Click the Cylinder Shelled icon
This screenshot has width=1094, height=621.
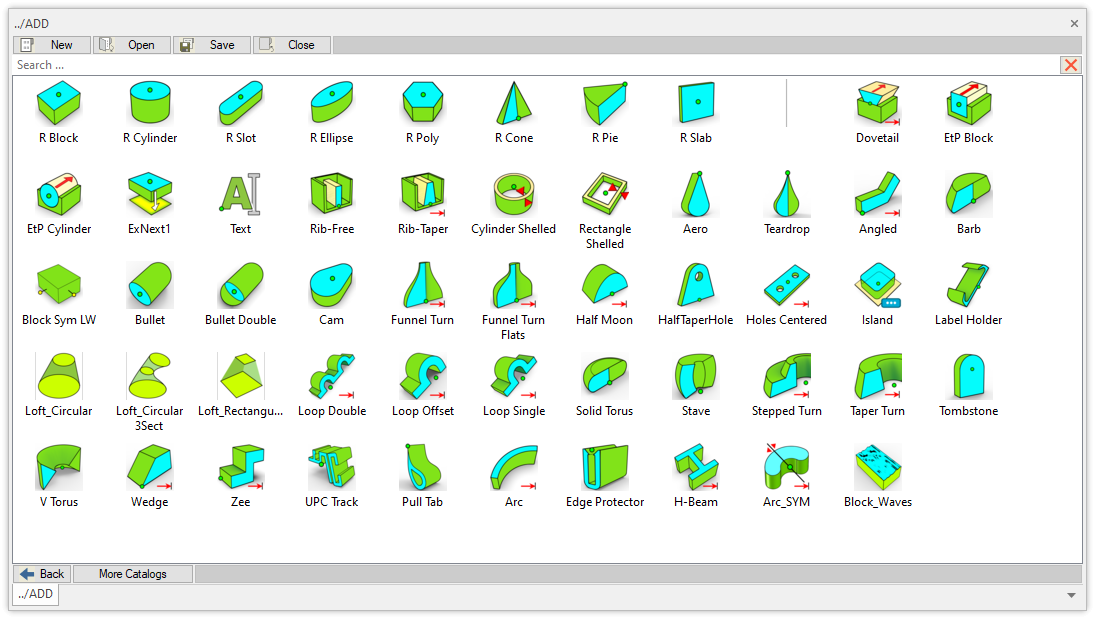coord(513,195)
